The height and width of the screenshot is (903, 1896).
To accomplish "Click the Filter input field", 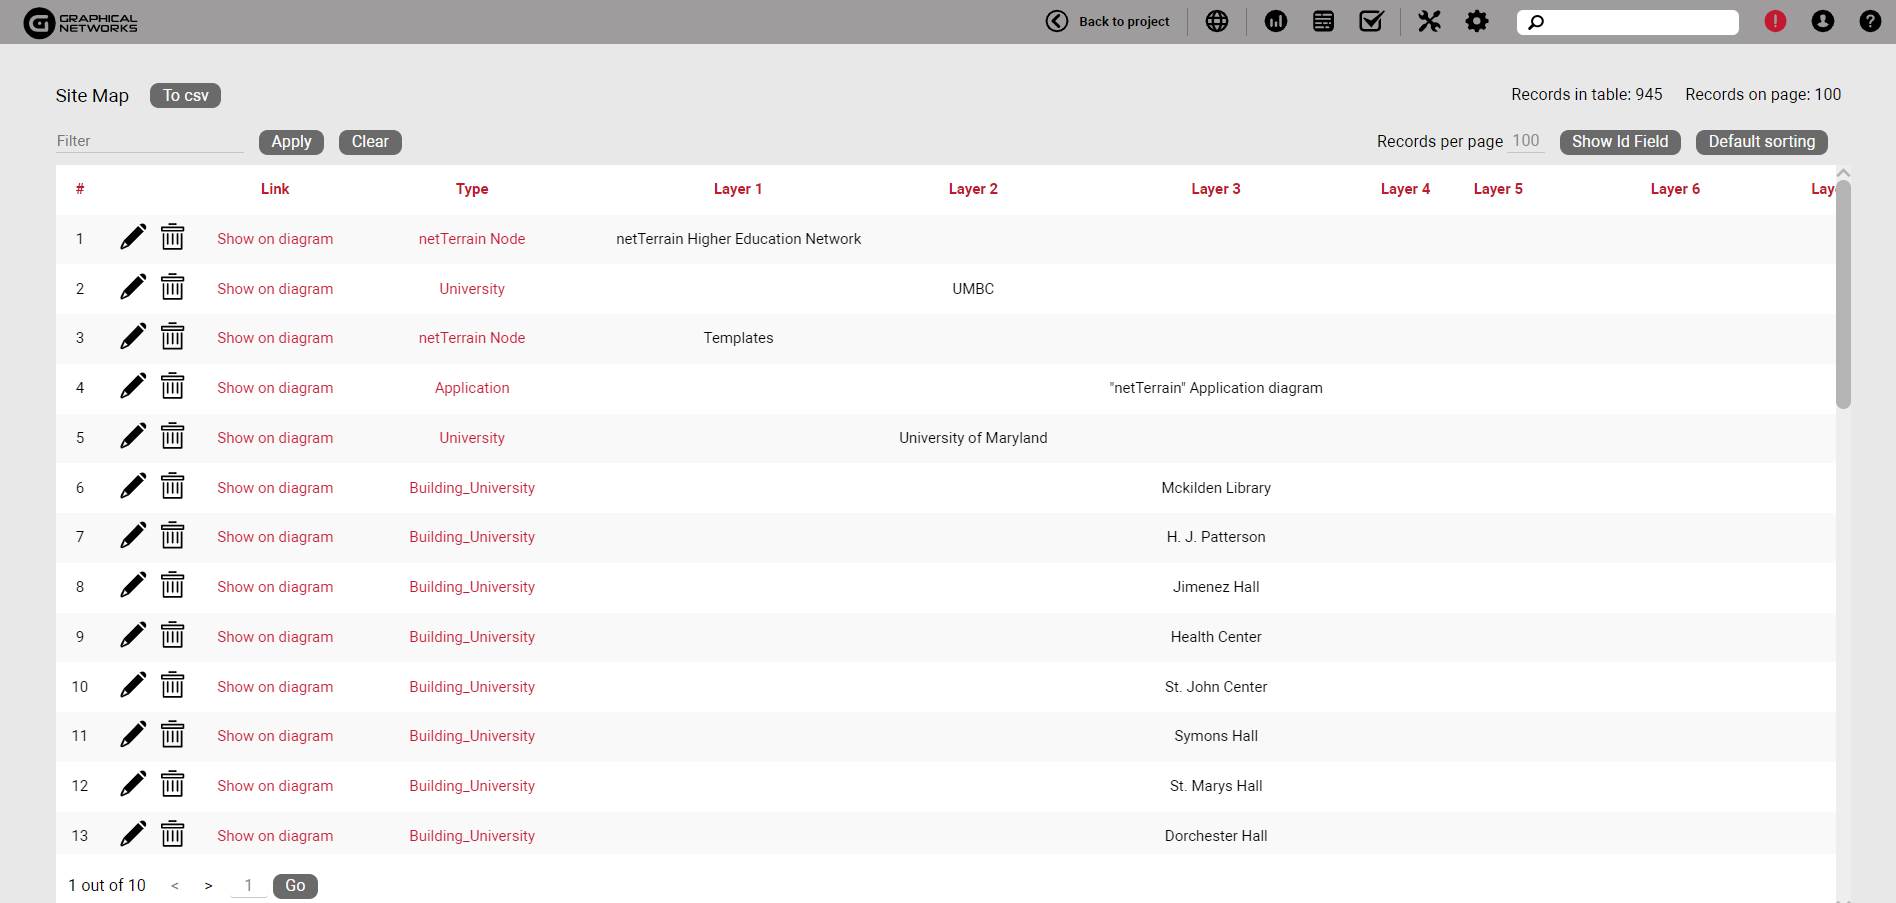I will click(149, 141).
